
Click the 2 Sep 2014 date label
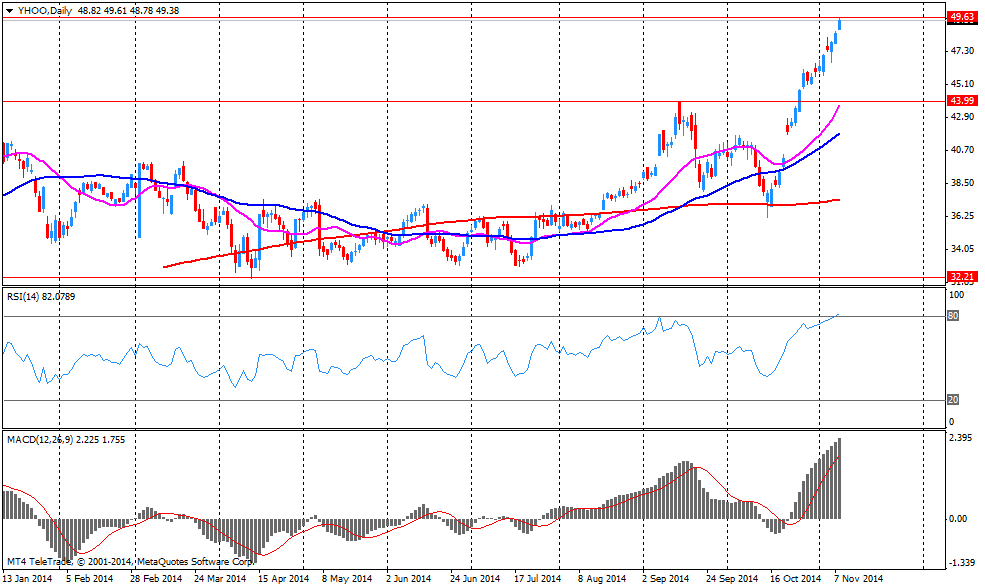pyautogui.click(x=666, y=579)
